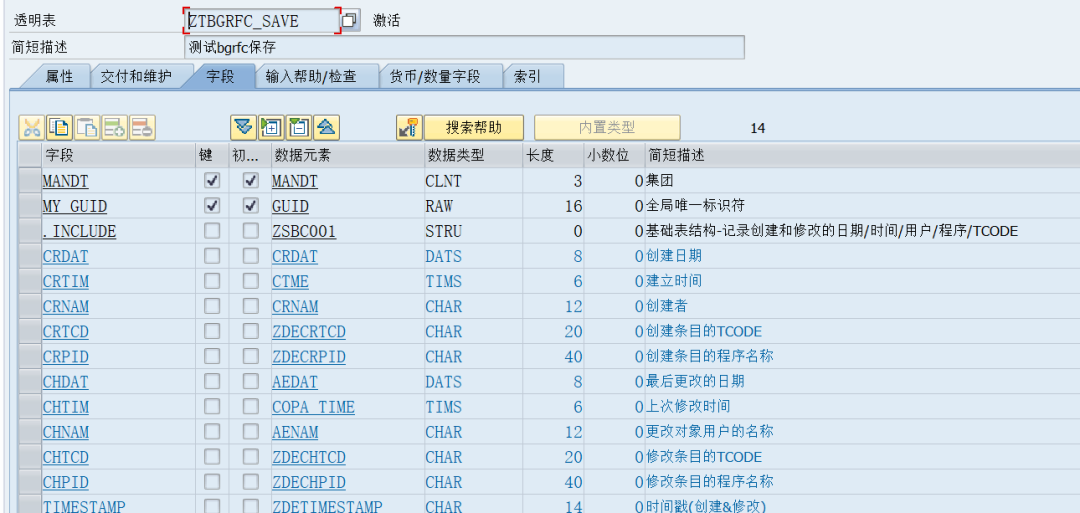Open the COPA_TIME data element link
Screen dimensions: 1080x513
(x=313, y=407)
